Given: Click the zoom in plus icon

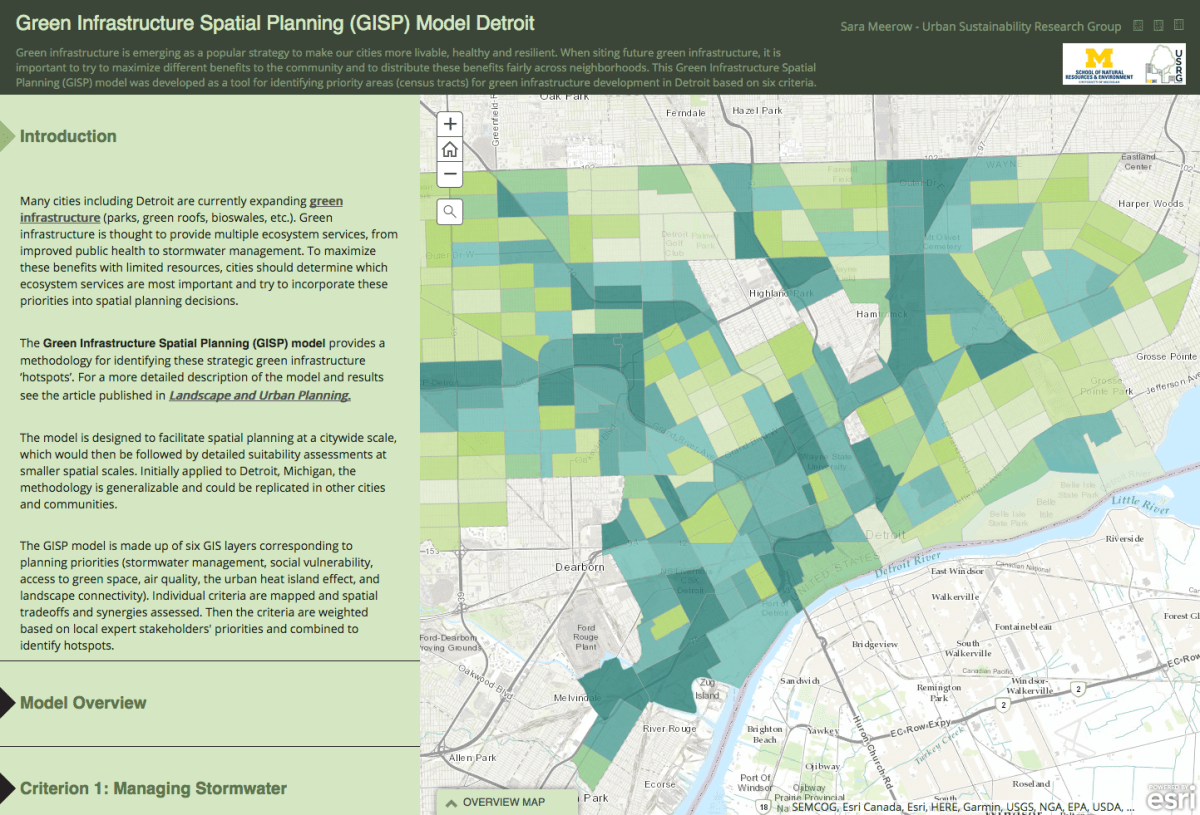Looking at the screenshot, I should [449, 123].
